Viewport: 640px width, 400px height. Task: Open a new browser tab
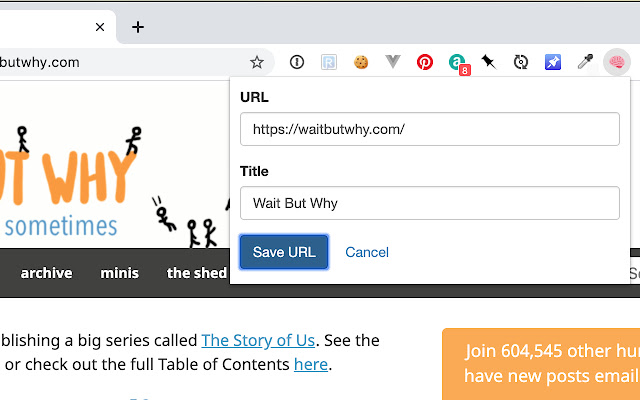138,27
